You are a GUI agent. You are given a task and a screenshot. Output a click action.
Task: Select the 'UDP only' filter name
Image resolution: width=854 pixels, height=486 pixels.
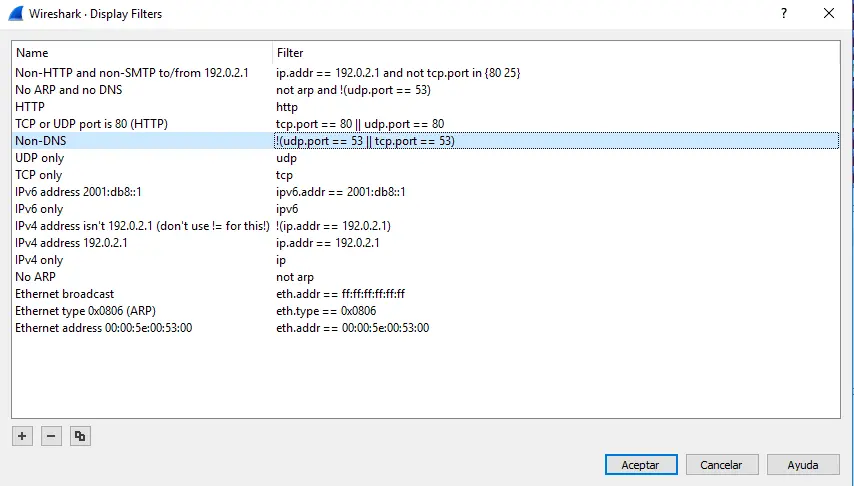40,158
